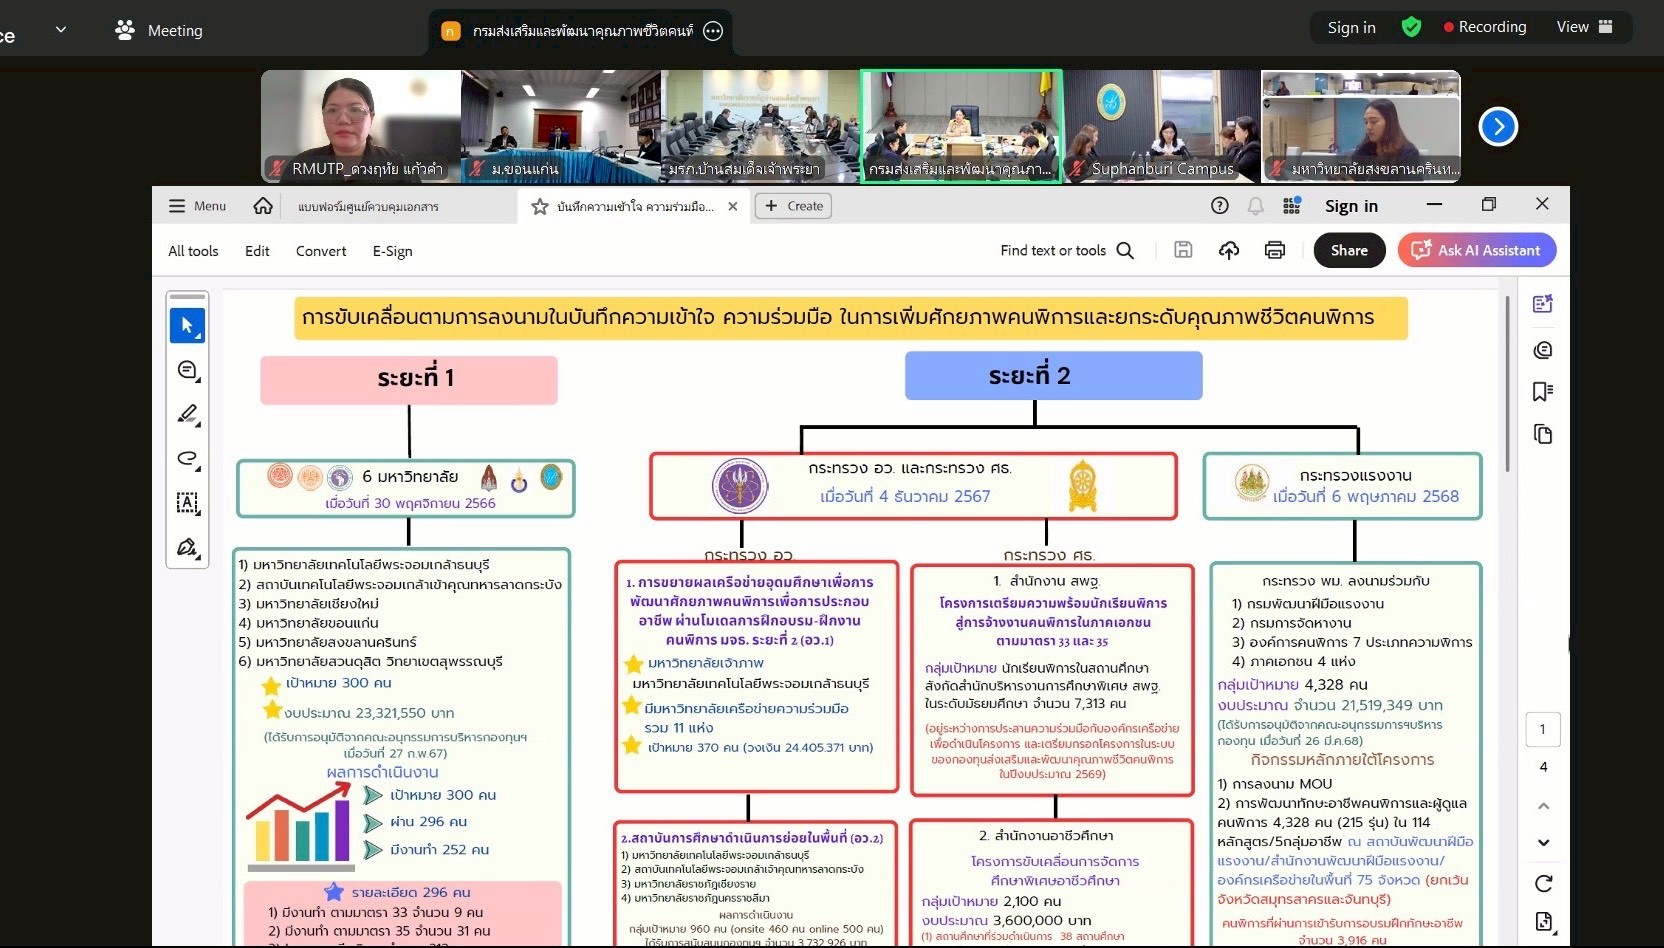Screen dimensions: 1664x948
Task: Open the bookmarks panel icon
Action: click(1542, 391)
